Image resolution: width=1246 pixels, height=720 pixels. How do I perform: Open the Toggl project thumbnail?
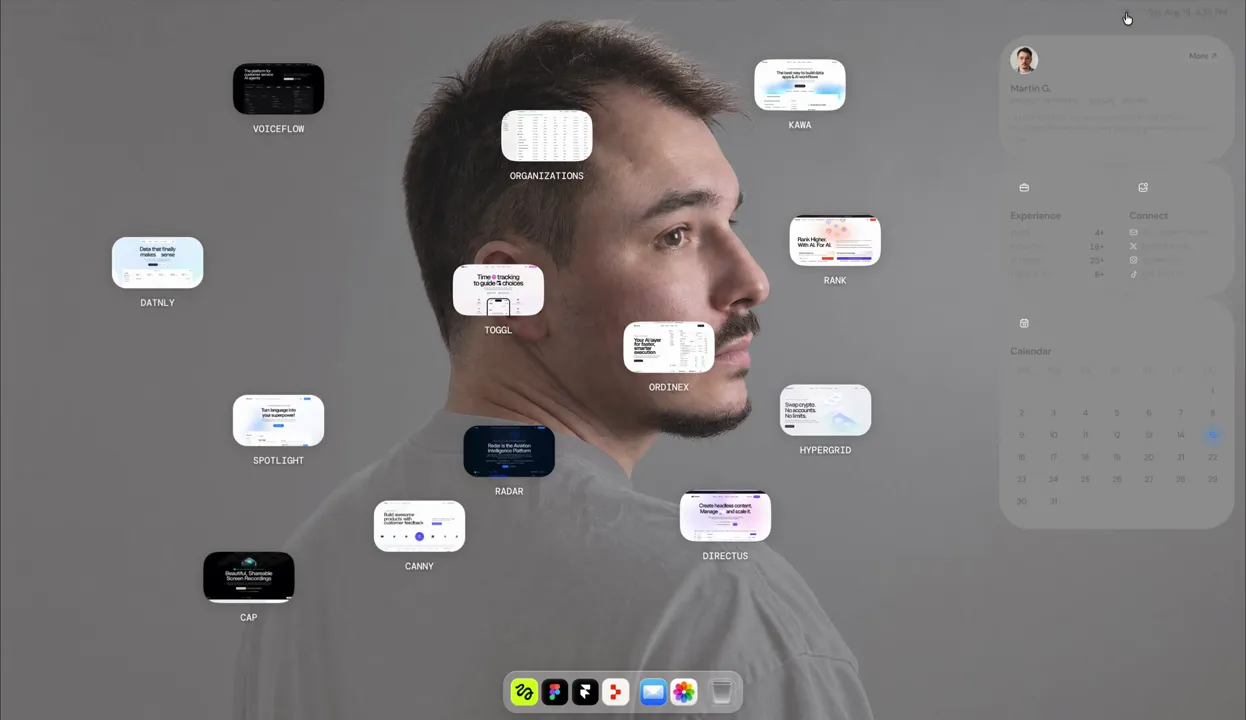point(498,290)
